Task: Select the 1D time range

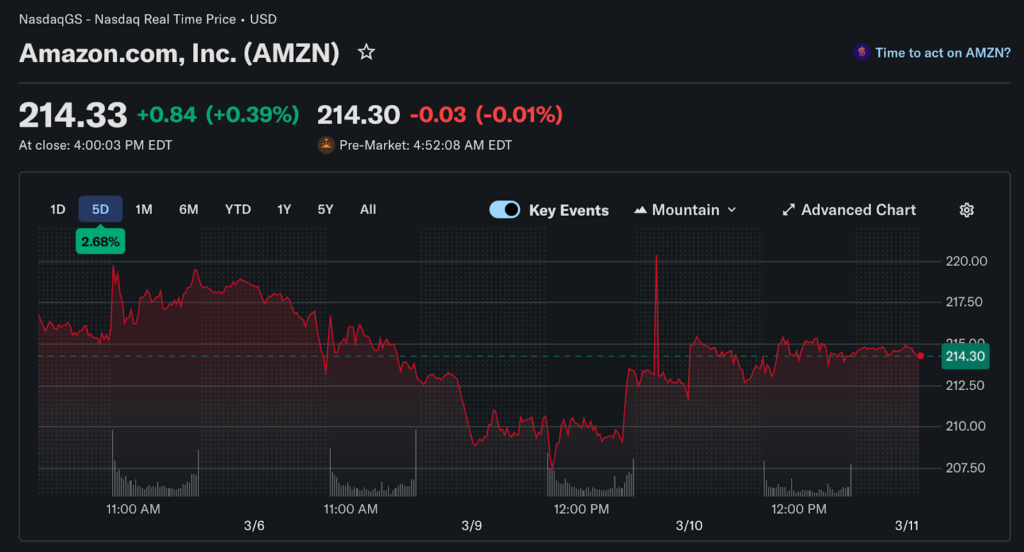Action: click(58, 210)
